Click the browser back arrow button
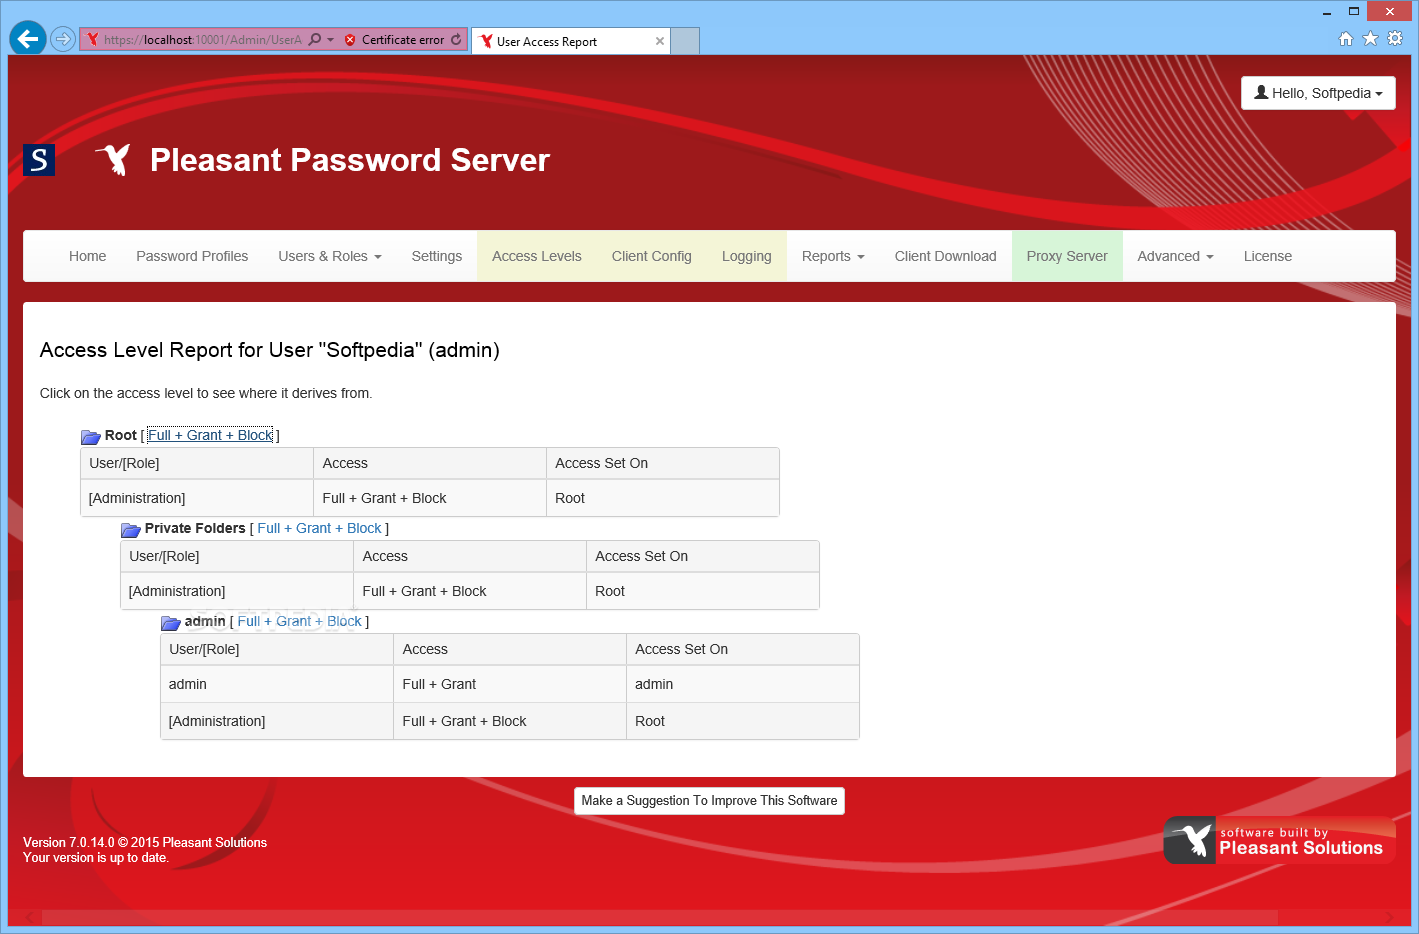The height and width of the screenshot is (934, 1419). [x=28, y=39]
